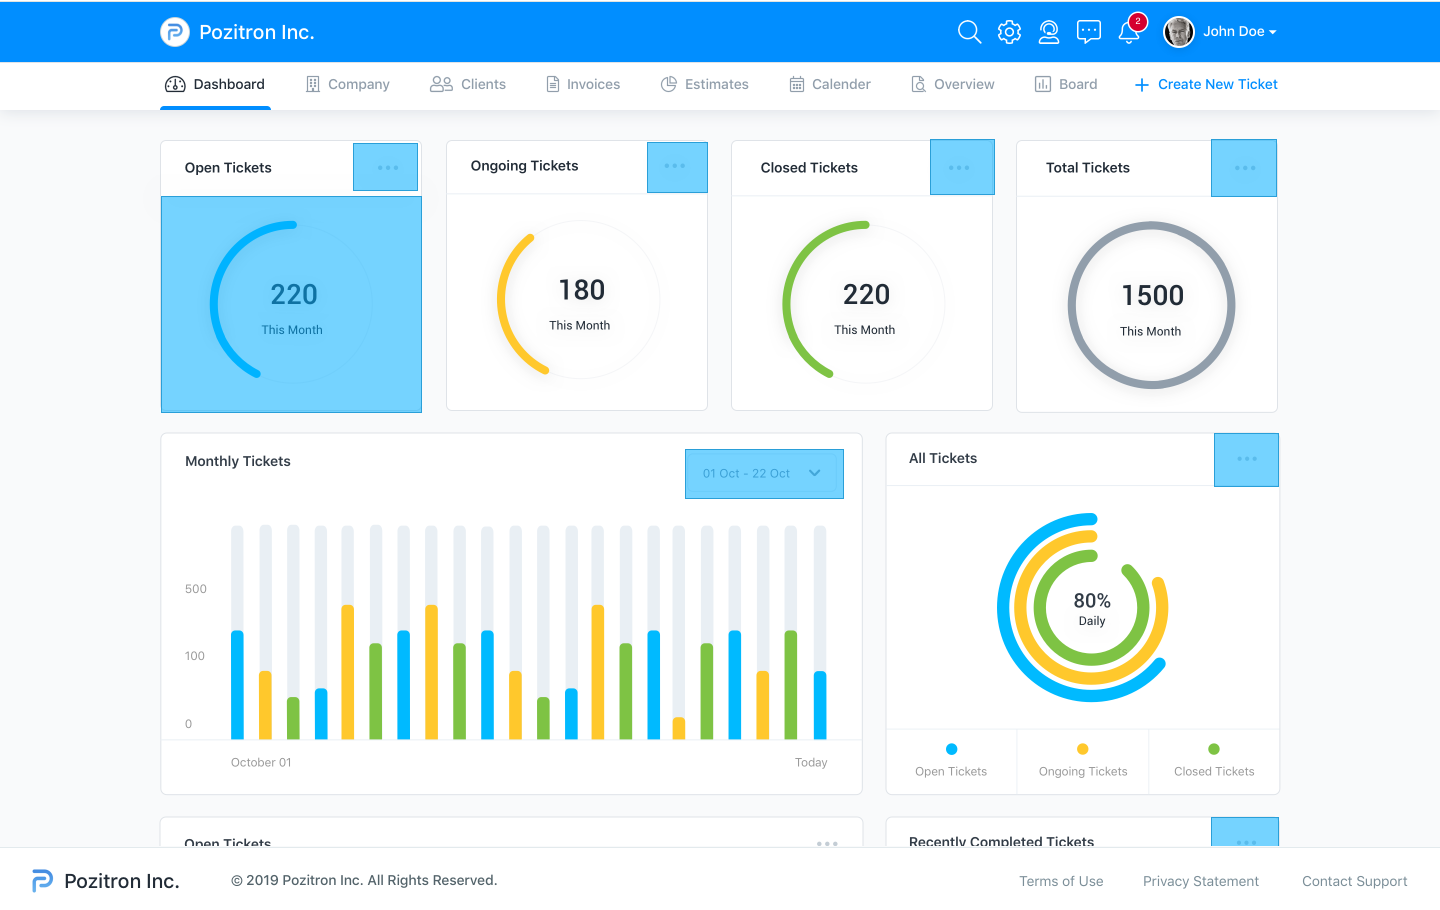Open the lower Open Tickets list options
The image size is (1440, 910).
click(827, 843)
